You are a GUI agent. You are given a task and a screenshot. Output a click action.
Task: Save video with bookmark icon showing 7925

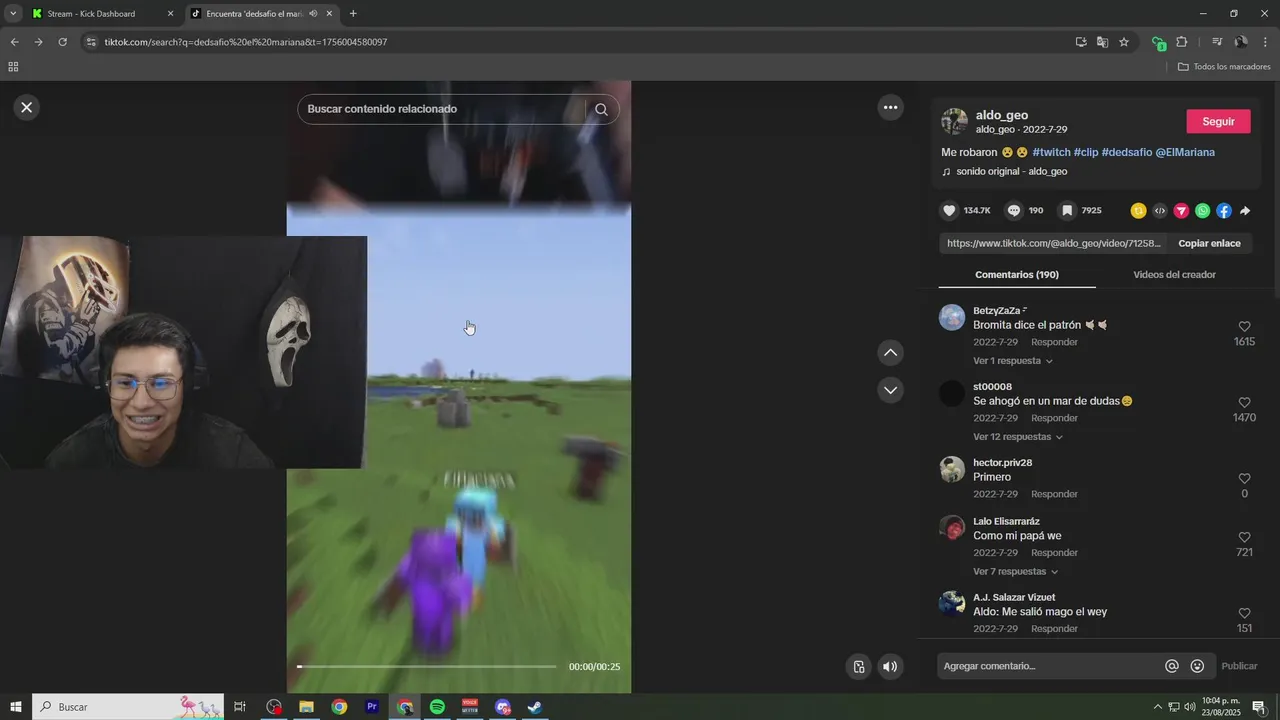(1067, 211)
